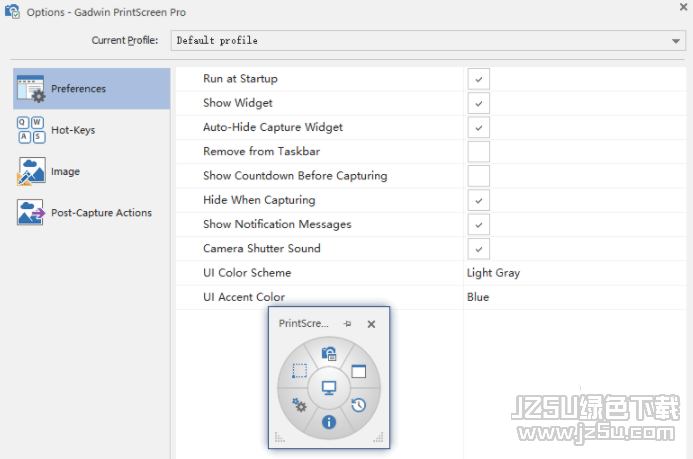Click the Show Widget label
The image size is (693, 459).
pyautogui.click(x=238, y=103)
